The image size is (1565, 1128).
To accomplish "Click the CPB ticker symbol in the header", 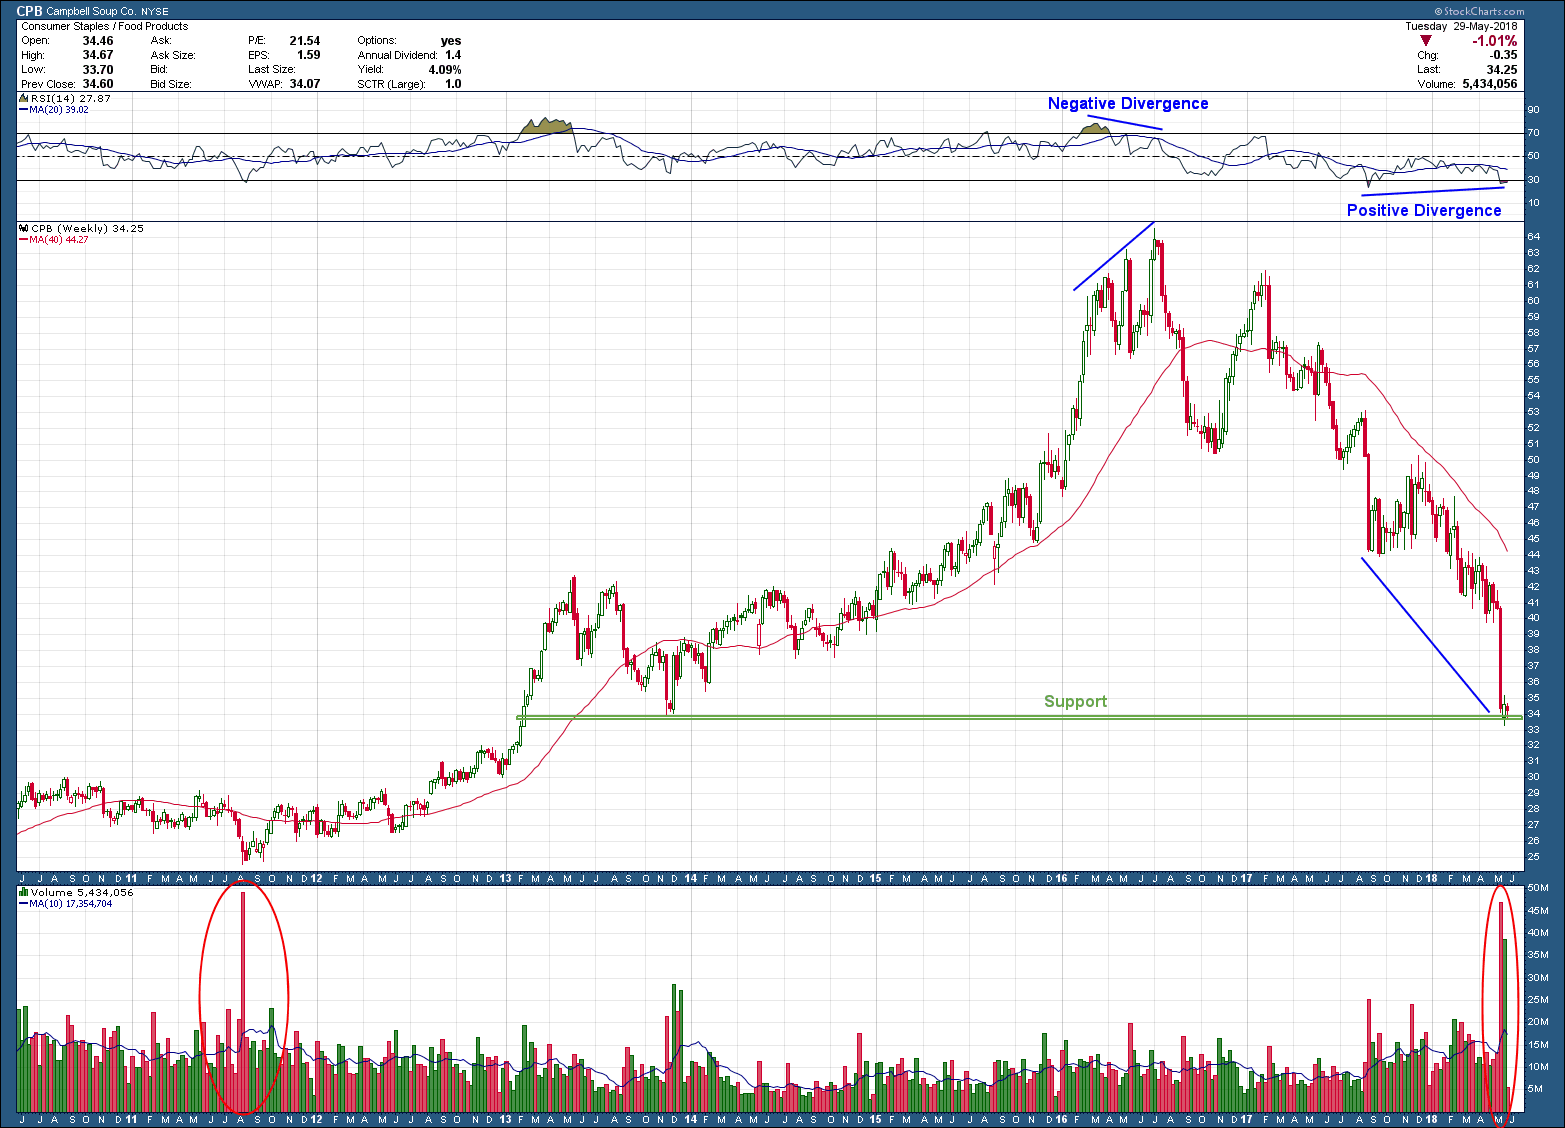I will coord(30,11).
